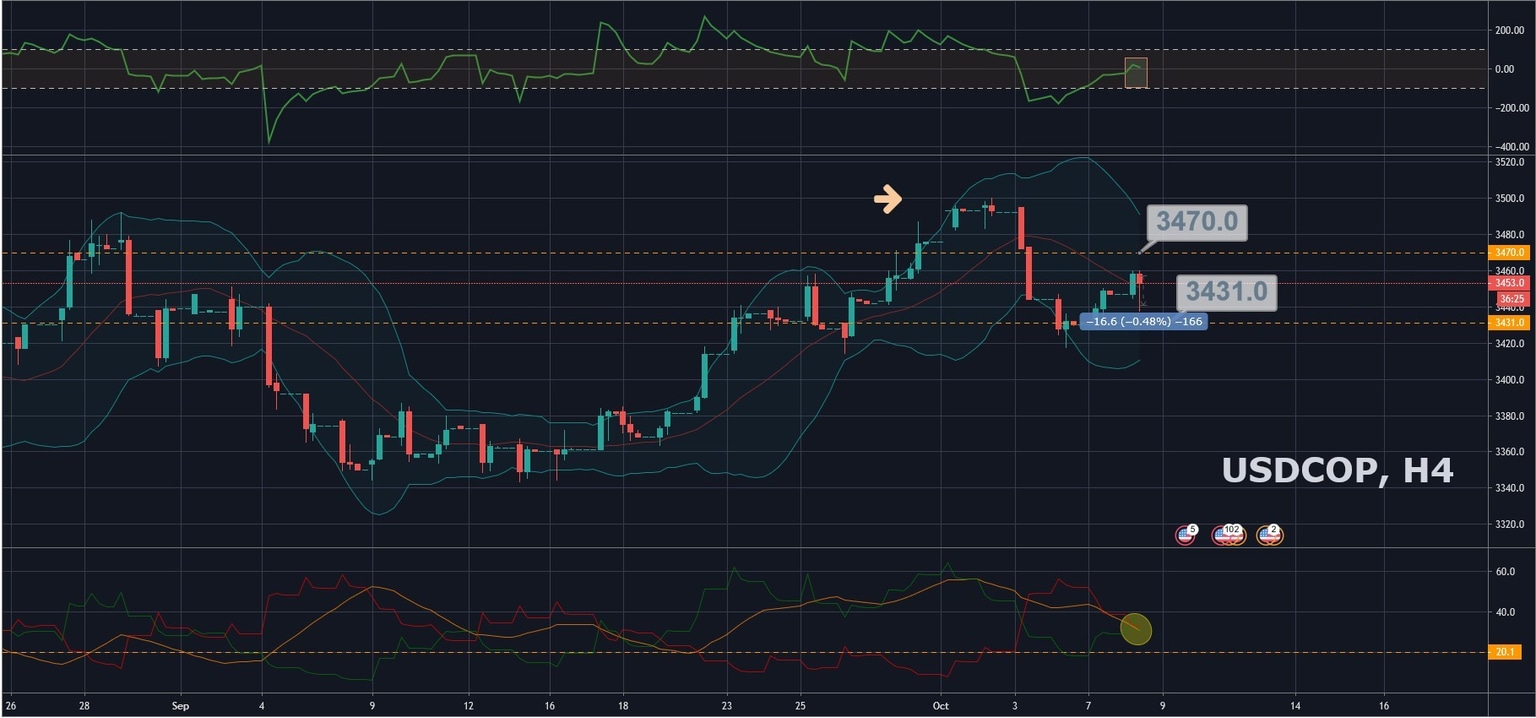The width and height of the screenshot is (1536, 718).
Task: Open the US economic events icon showing 5
Action: pos(1185,533)
